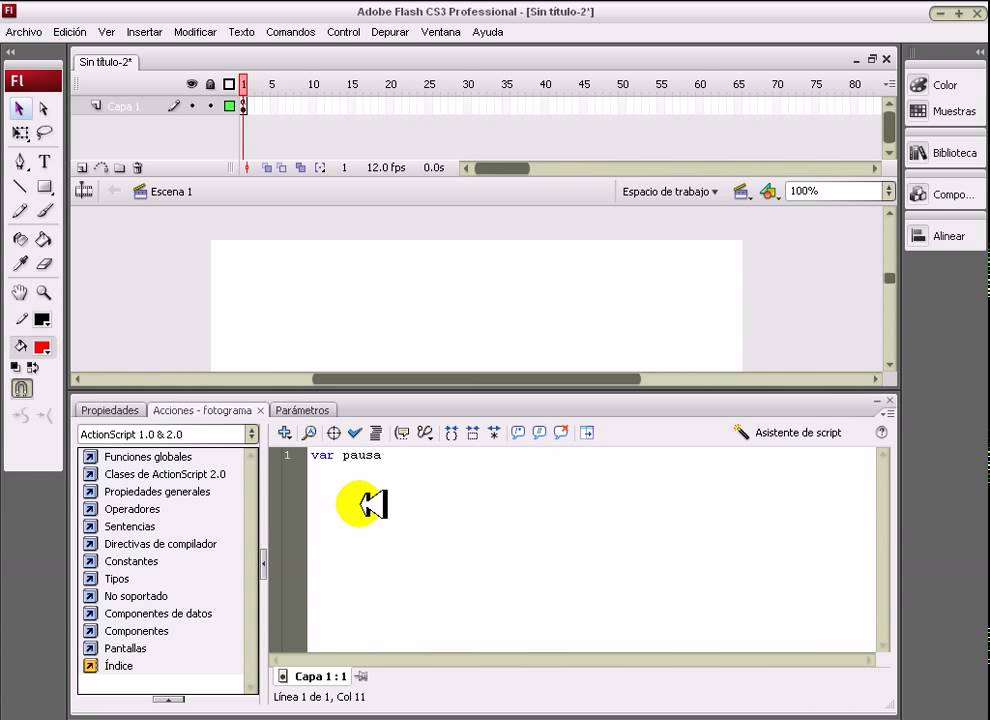Open the Depurar menu

pyautogui.click(x=390, y=32)
